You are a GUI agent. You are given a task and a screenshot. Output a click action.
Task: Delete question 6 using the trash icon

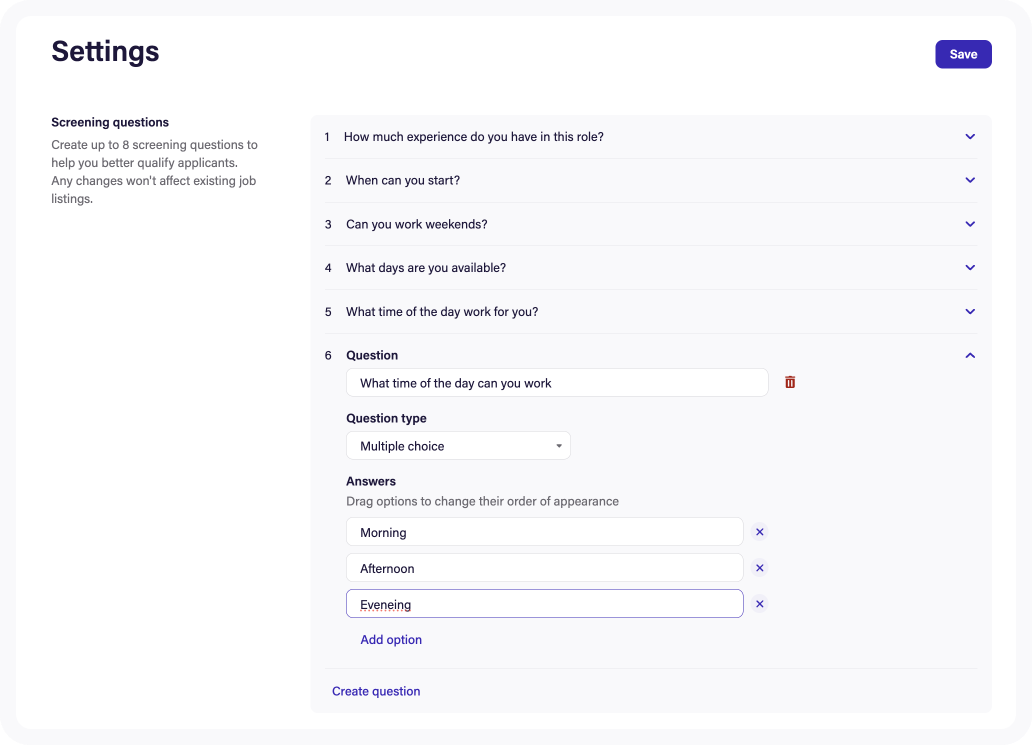(790, 382)
